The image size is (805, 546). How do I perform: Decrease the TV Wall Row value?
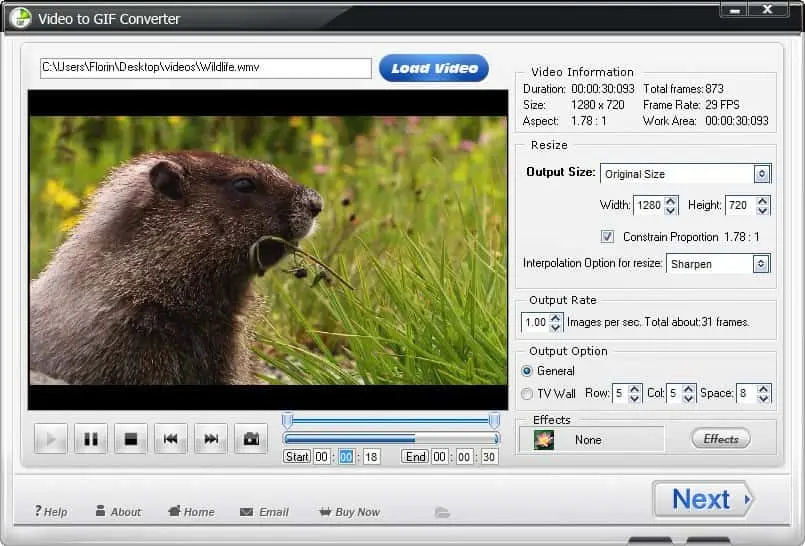coord(635,398)
